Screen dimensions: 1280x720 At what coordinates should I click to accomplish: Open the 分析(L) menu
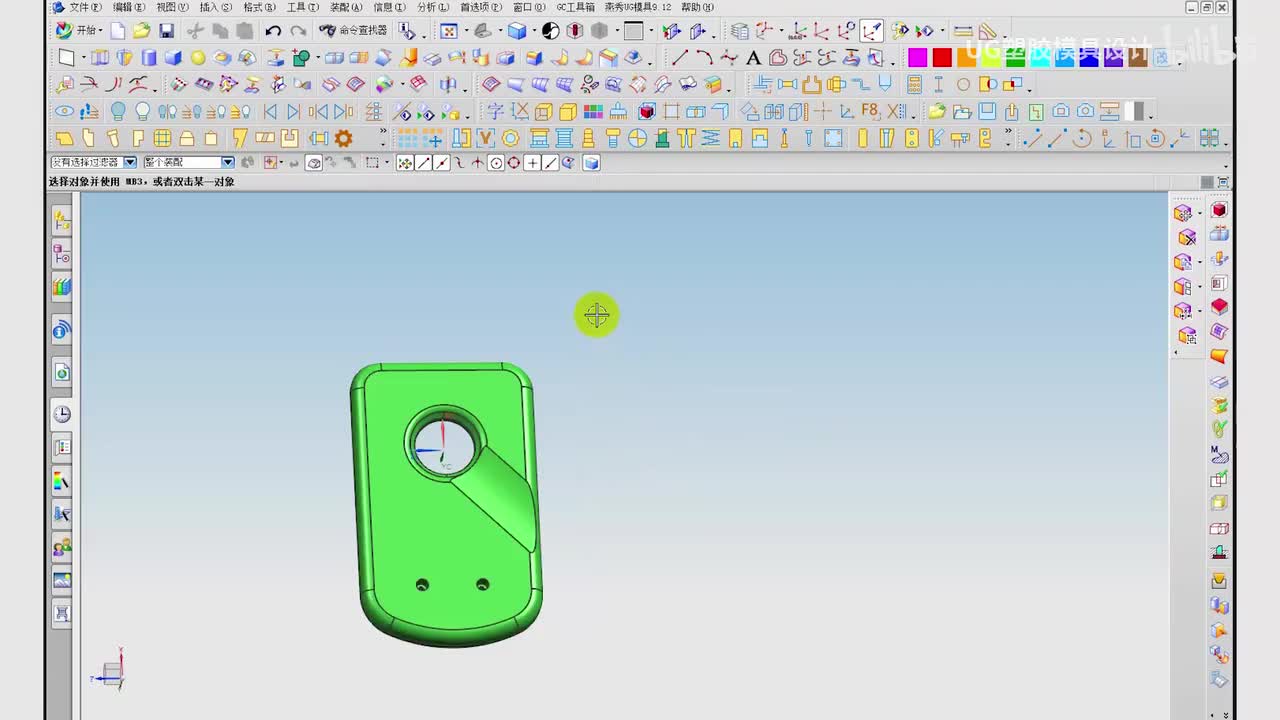[x=433, y=7]
